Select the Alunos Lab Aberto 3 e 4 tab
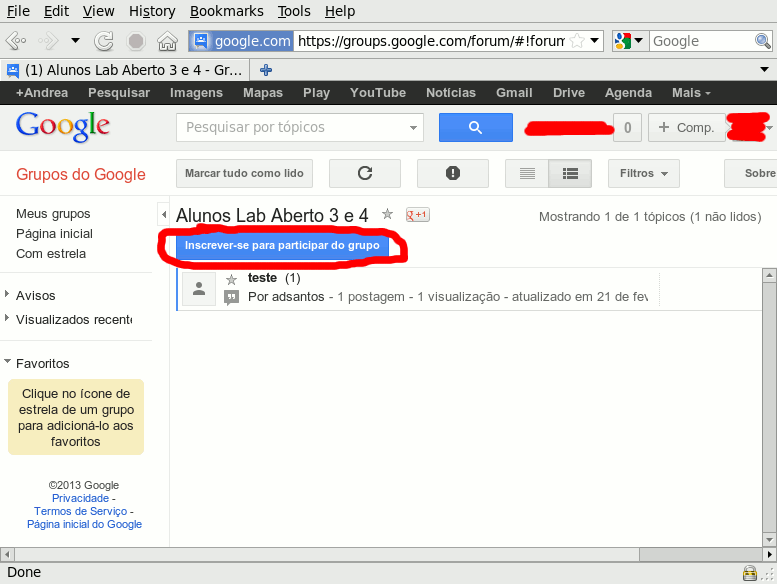 [125, 70]
